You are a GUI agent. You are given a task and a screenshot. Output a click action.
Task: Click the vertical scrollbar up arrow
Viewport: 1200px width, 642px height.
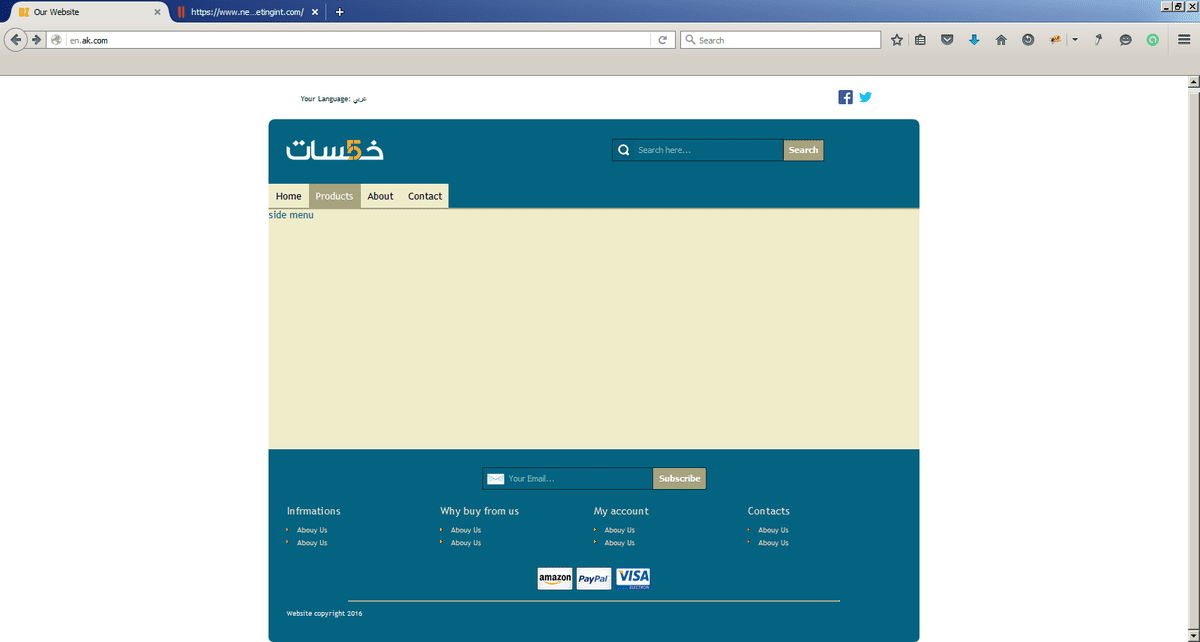coord(1193,83)
